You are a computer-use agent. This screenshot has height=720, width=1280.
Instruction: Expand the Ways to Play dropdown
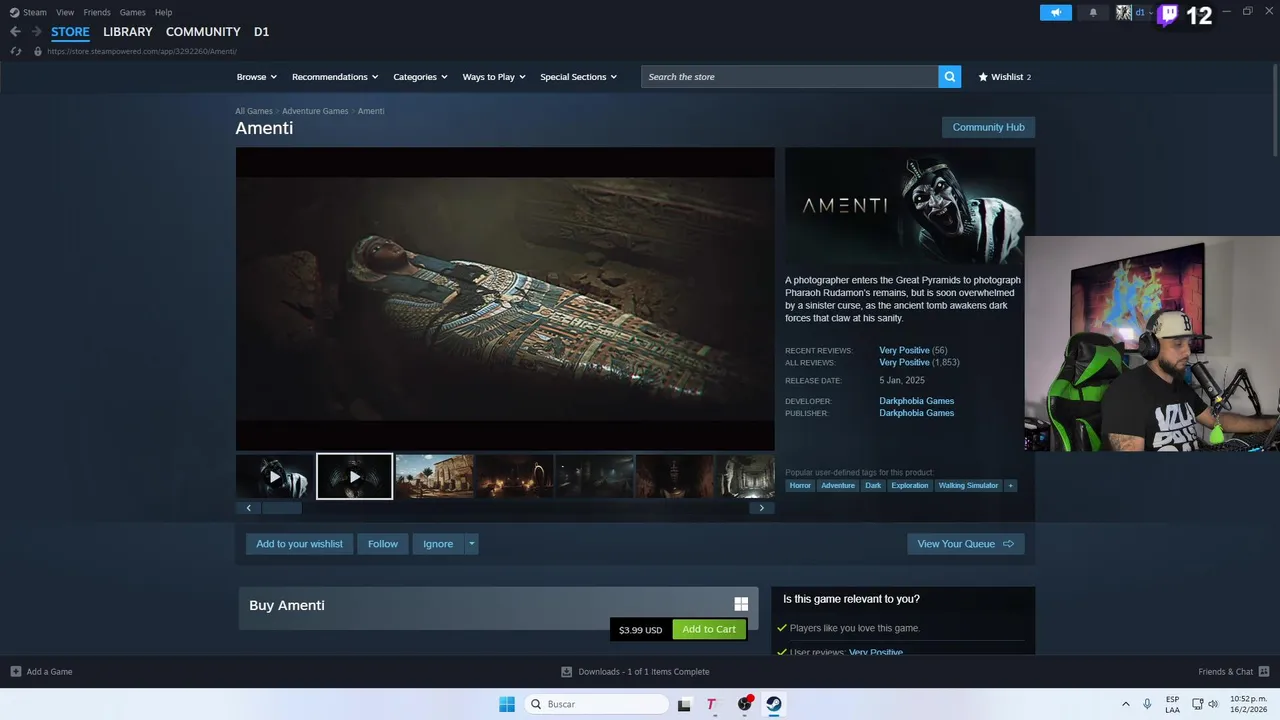click(494, 77)
